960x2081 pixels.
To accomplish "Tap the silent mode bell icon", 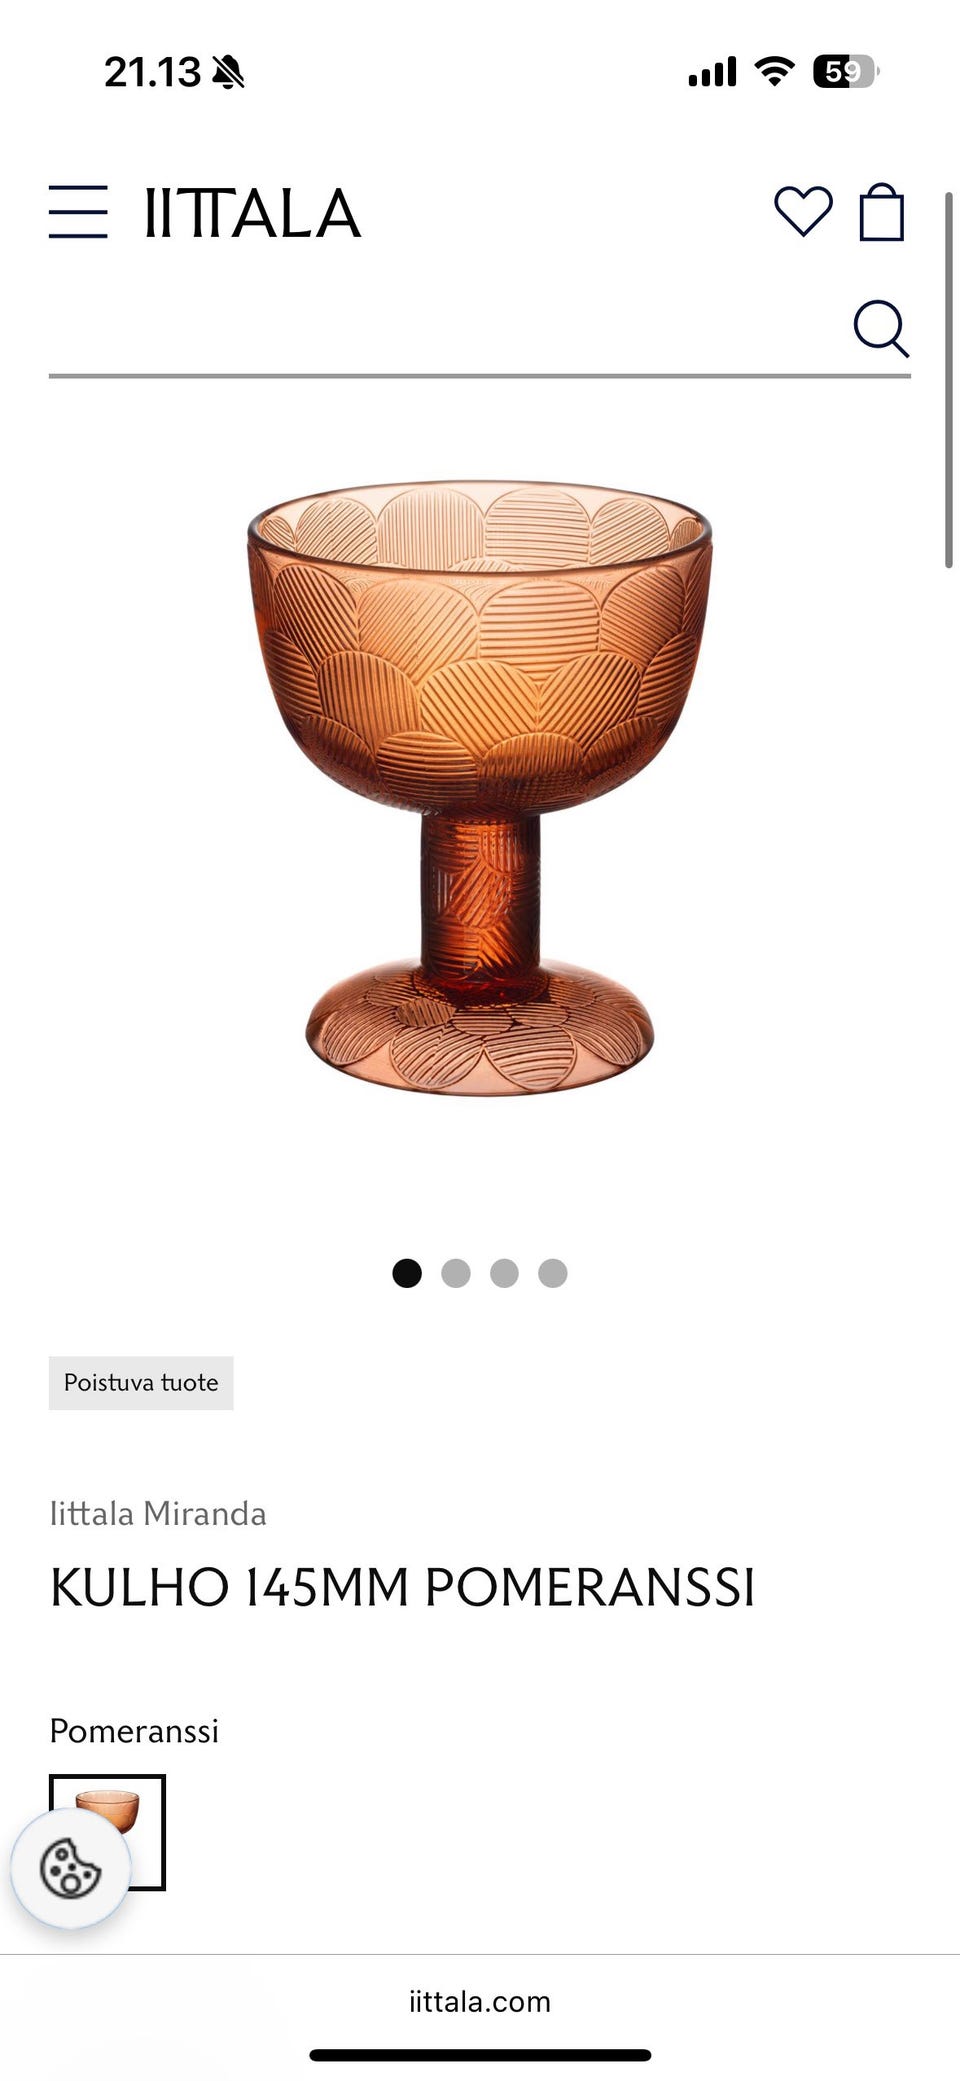I will click(228, 72).
